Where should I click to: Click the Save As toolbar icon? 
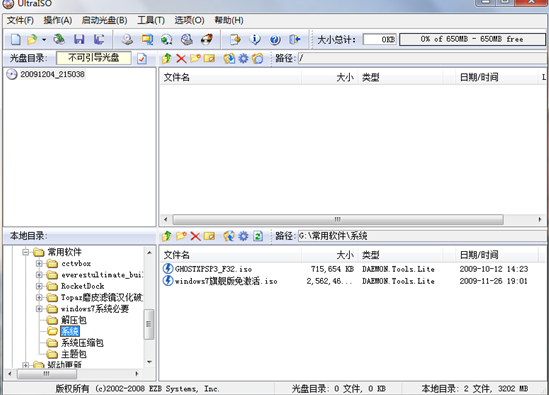click(x=99, y=39)
